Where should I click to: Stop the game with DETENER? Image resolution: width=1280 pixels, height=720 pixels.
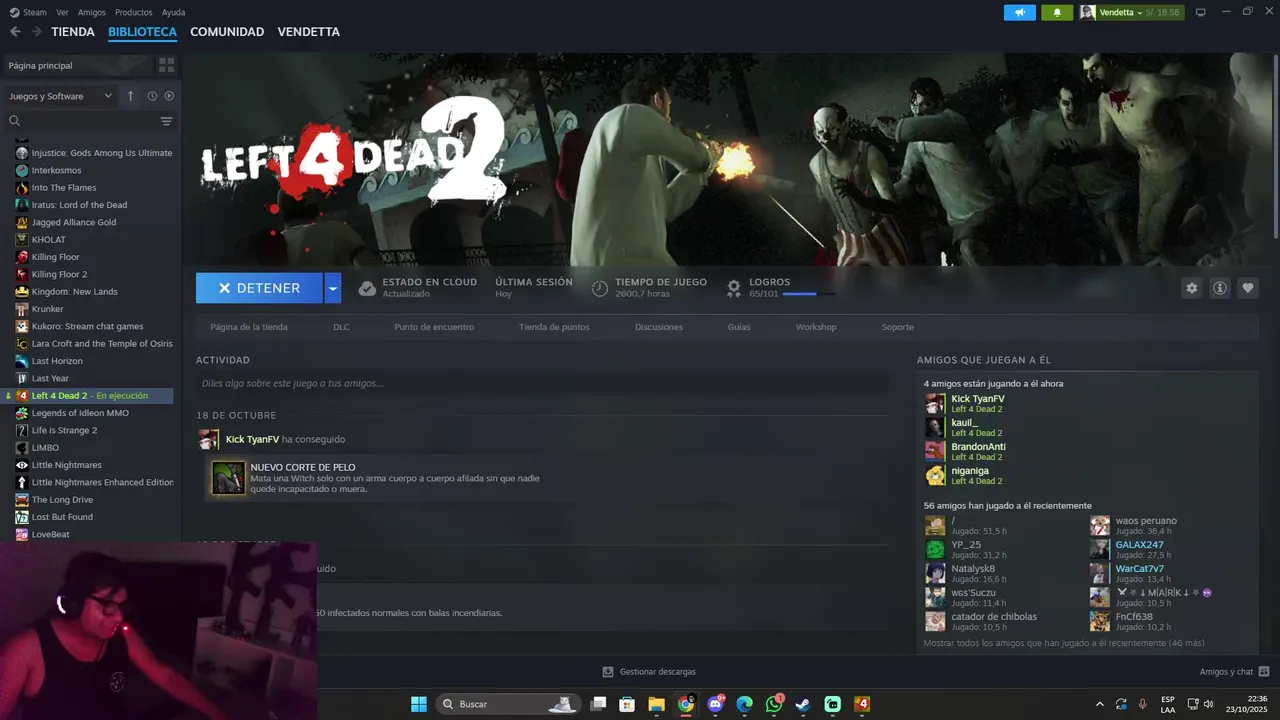pyautogui.click(x=259, y=288)
